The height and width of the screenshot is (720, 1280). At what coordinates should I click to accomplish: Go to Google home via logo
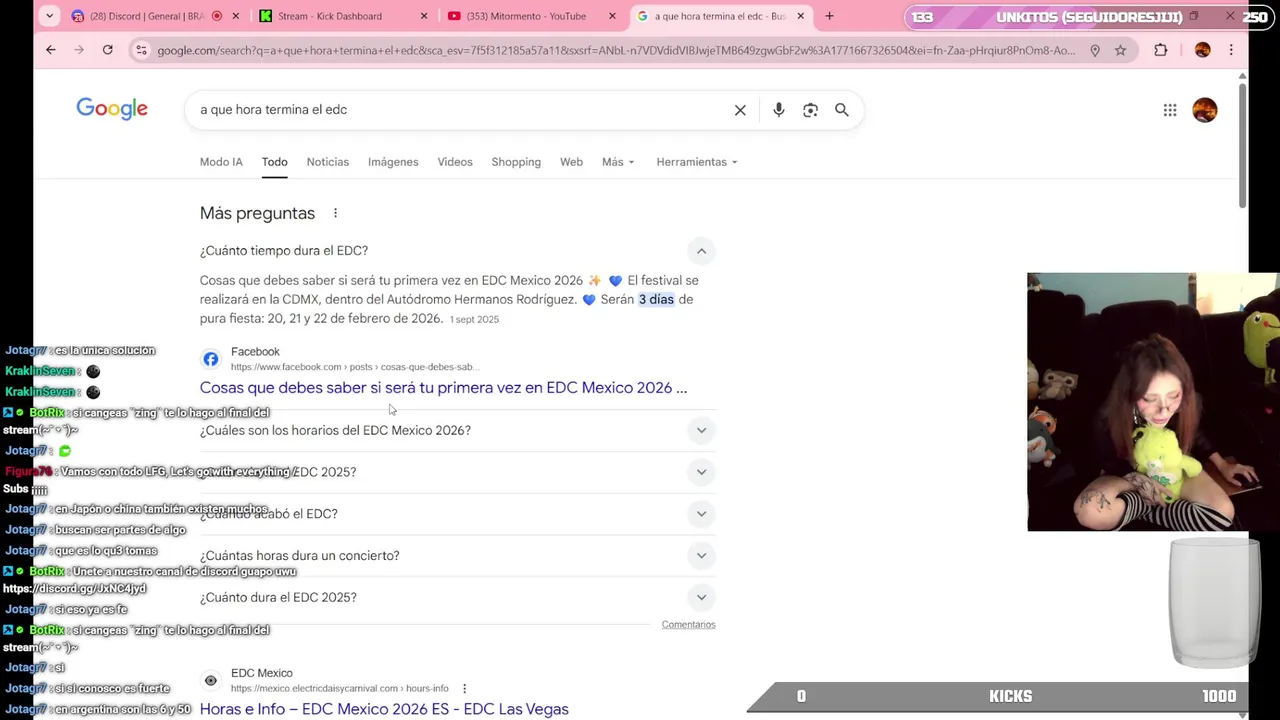[112, 109]
